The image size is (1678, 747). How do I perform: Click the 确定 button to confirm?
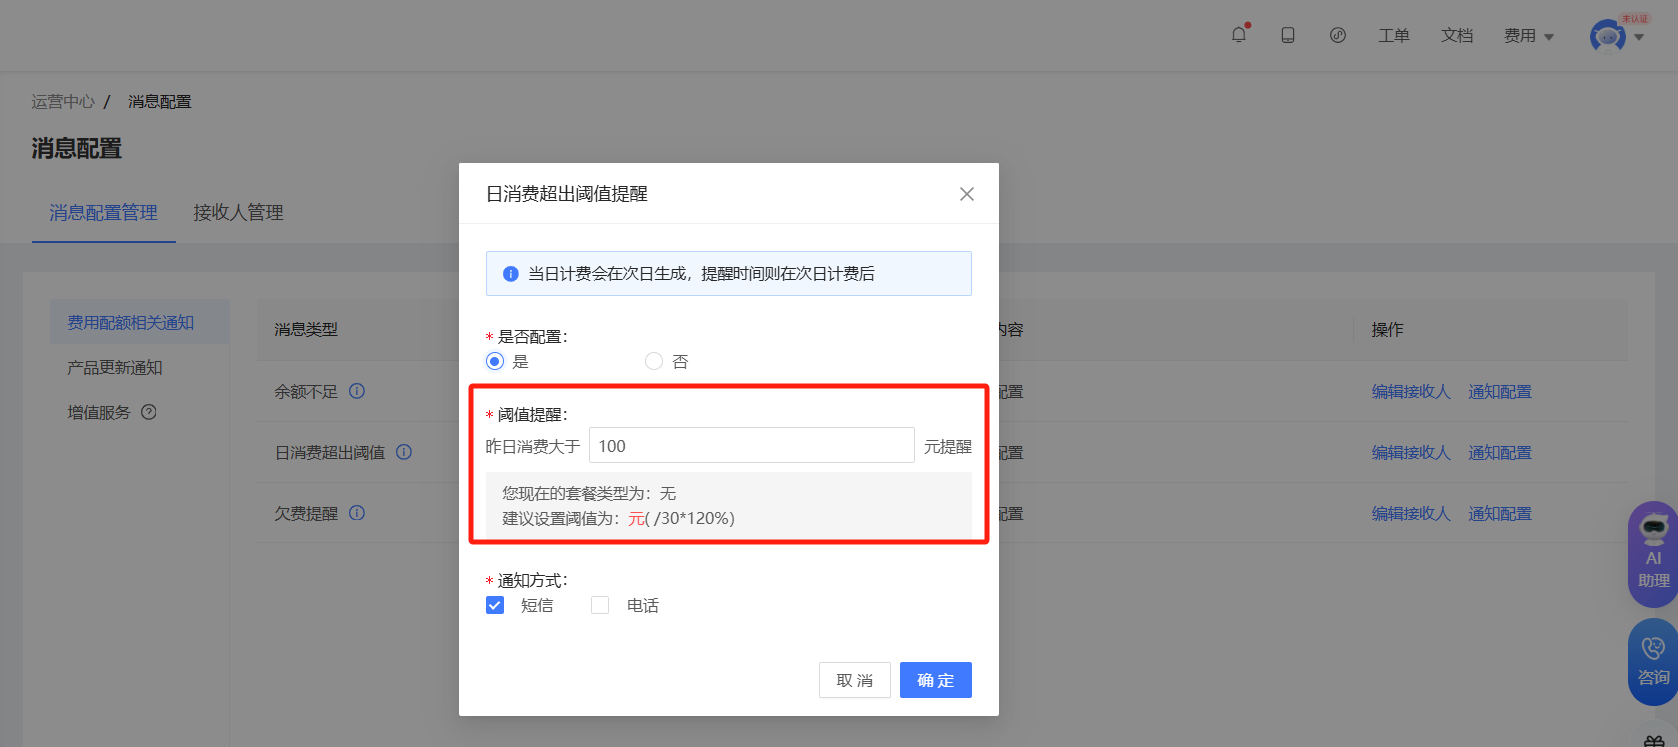(x=935, y=680)
